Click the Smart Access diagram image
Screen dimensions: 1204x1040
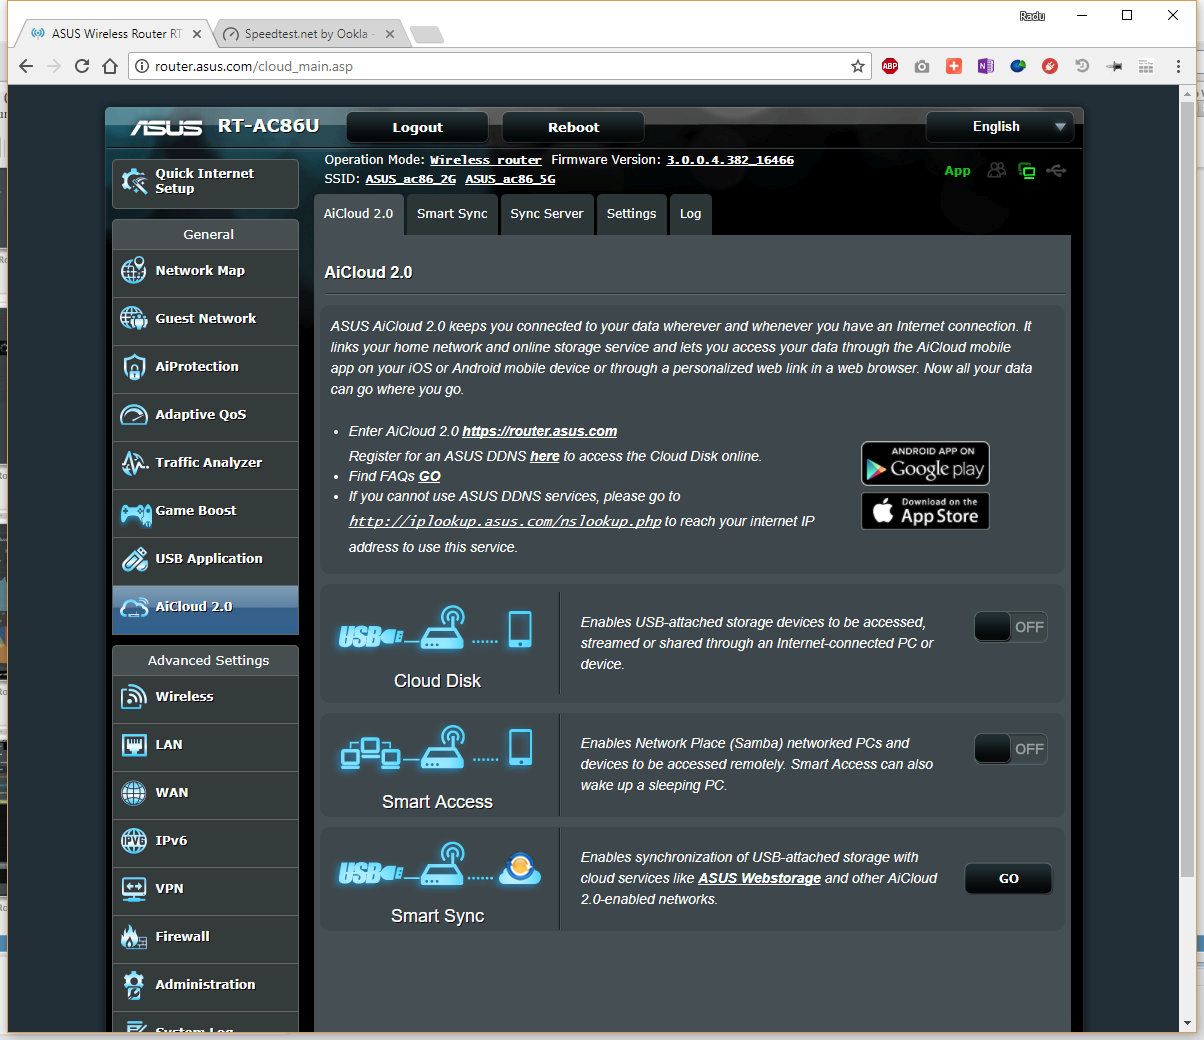coord(436,750)
